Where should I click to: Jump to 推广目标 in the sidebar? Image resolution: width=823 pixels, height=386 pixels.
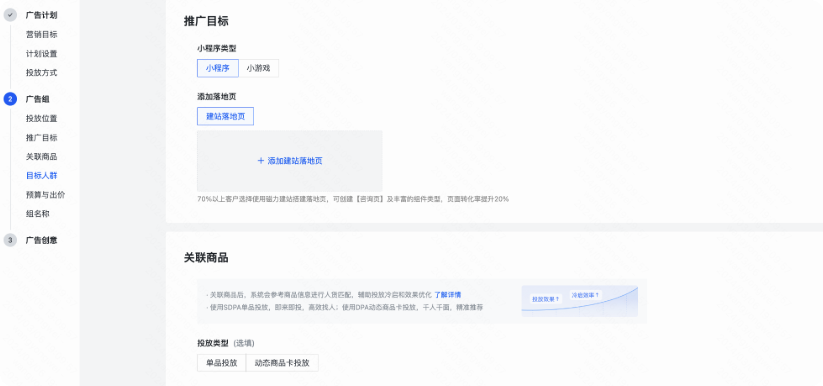(41, 138)
